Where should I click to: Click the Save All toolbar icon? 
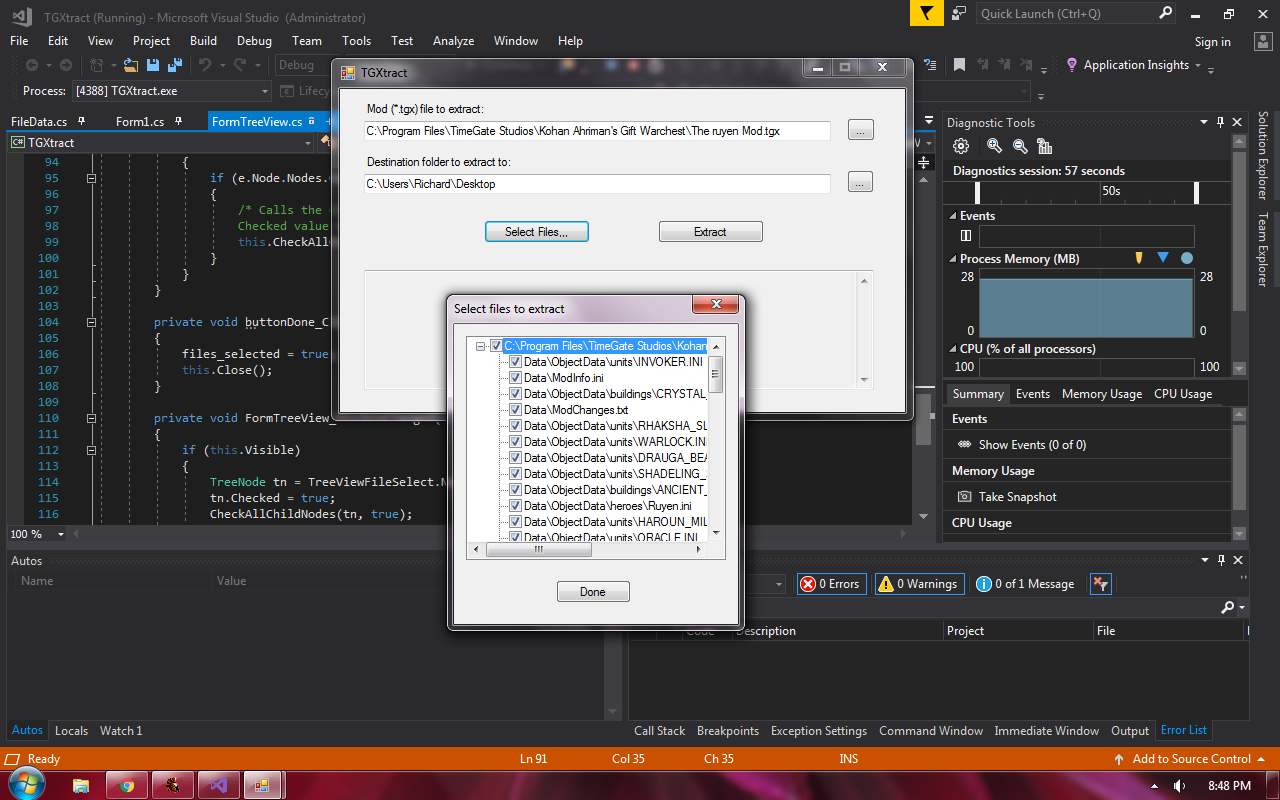(175, 65)
